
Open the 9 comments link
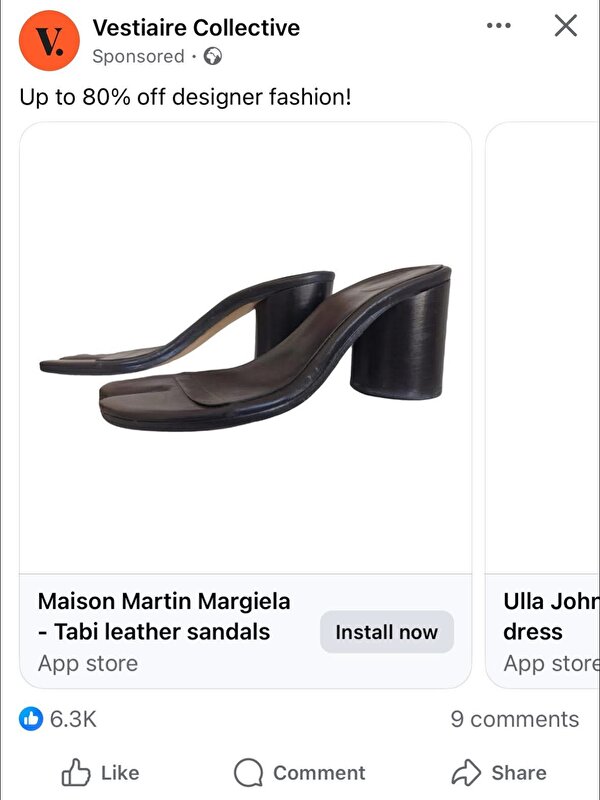click(514, 719)
